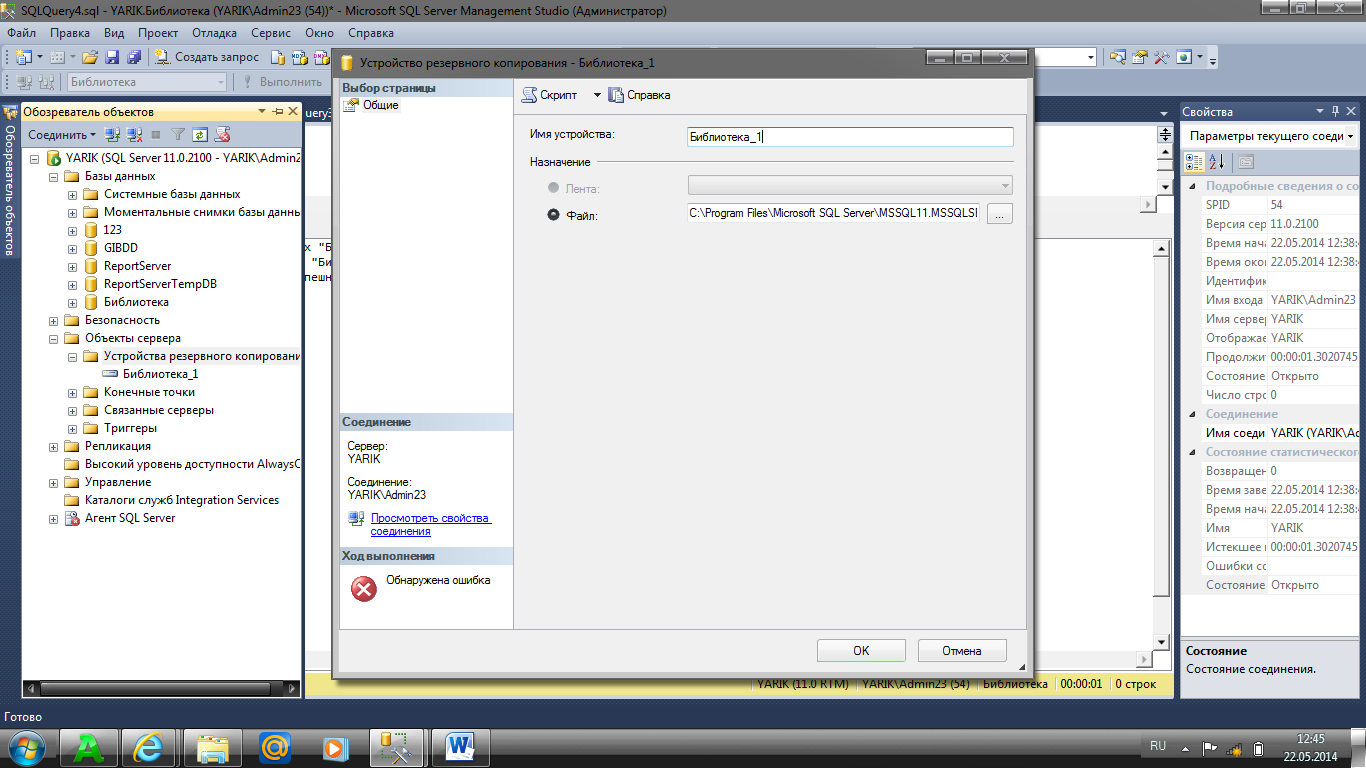This screenshot has height=768, width=1366.
Task: Expand the Безопасность folder node
Action: click(x=54, y=321)
